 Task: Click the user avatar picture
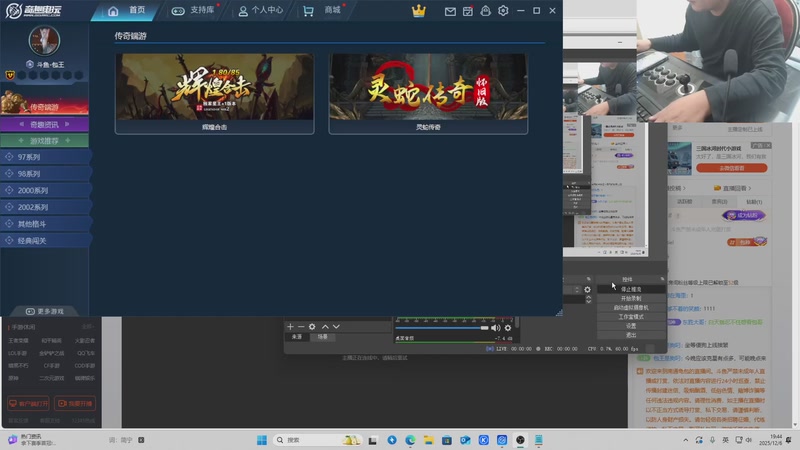click(44, 40)
